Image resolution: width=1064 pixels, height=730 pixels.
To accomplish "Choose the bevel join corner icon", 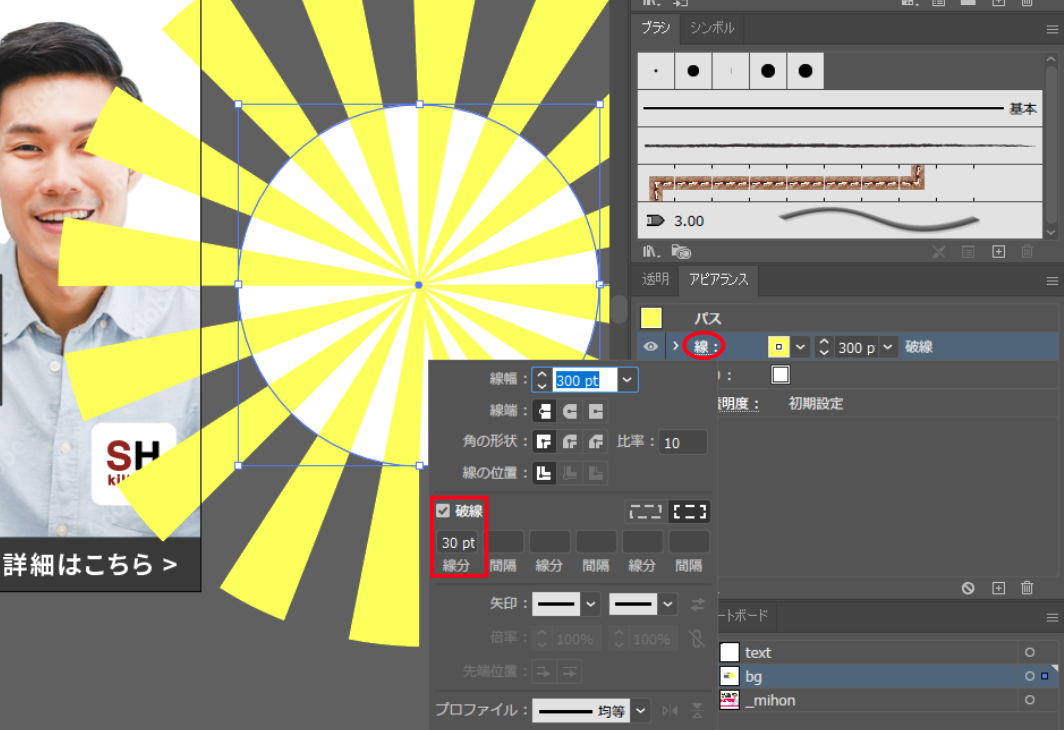I will pos(596,442).
